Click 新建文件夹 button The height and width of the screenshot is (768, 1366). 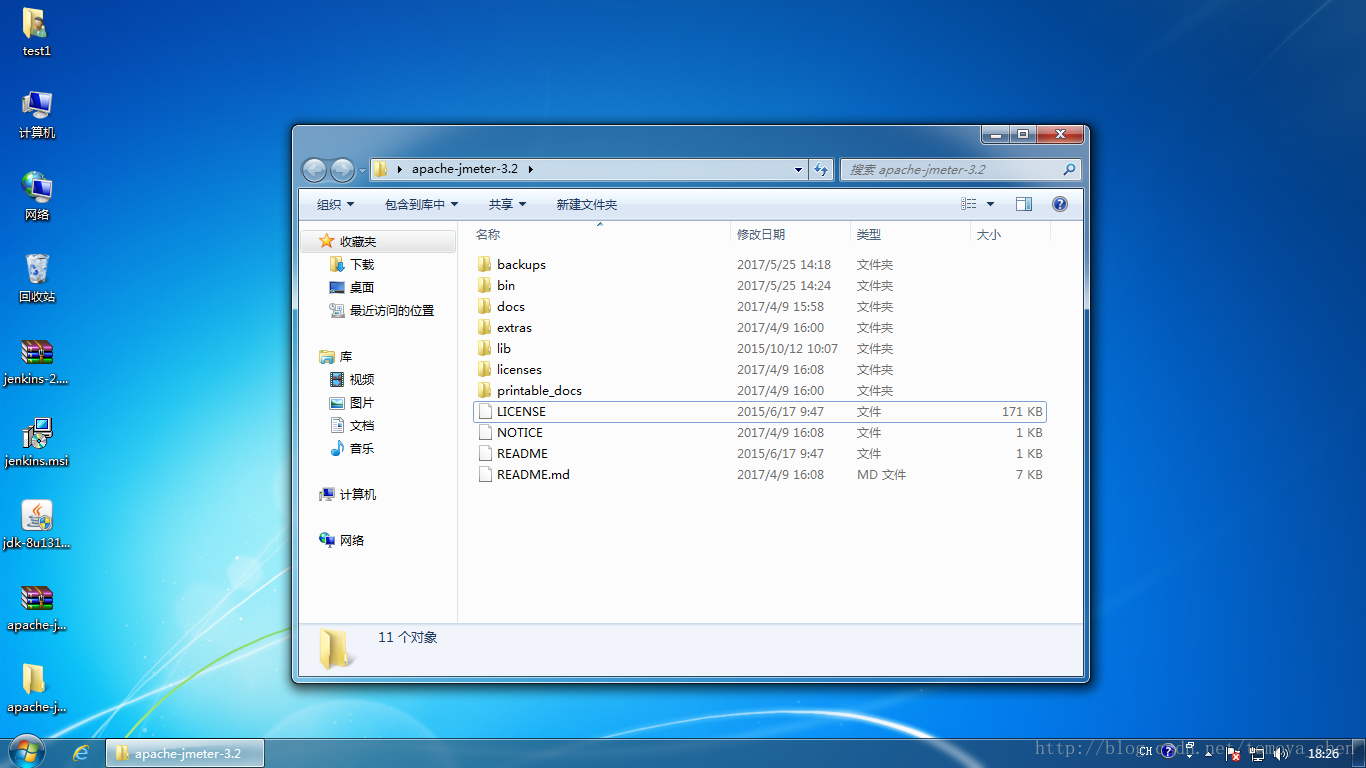[x=586, y=204]
